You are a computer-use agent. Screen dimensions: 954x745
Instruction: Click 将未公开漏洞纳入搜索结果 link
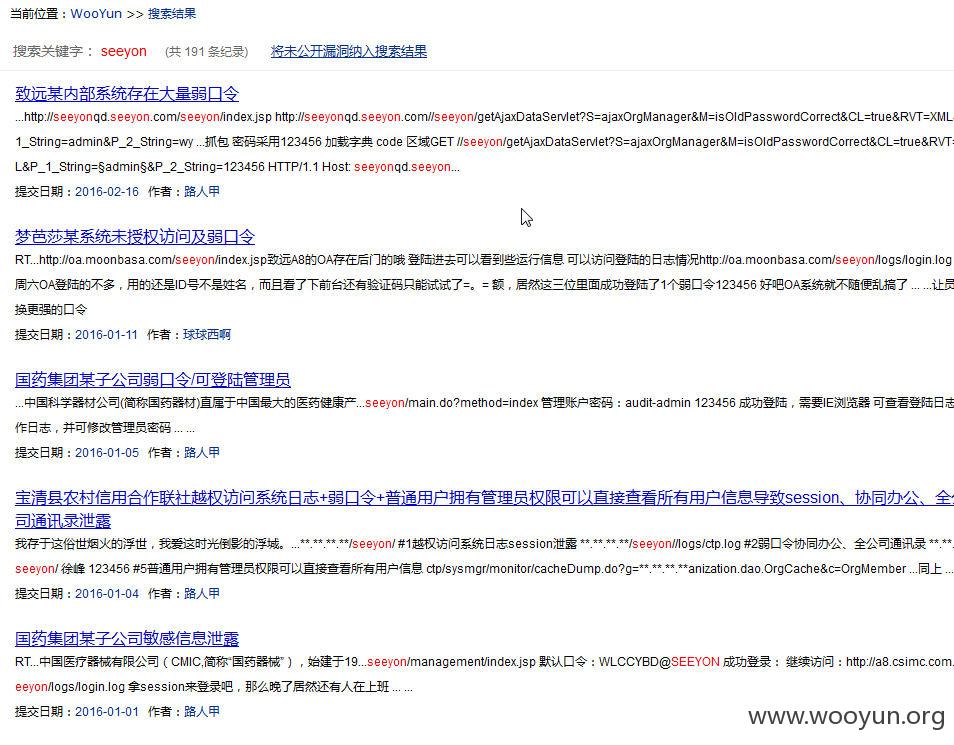[x=349, y=51]
